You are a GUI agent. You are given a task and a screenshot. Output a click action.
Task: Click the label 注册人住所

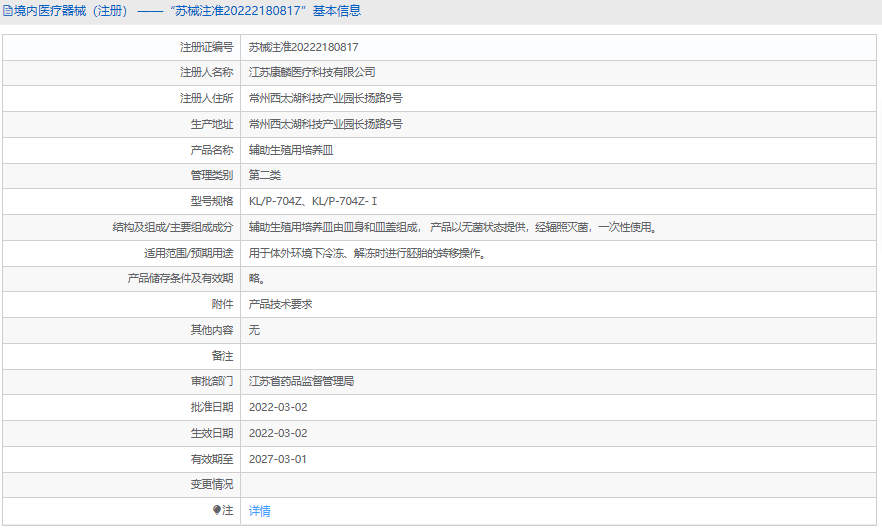pyautogui.click(x=206, y=98)
